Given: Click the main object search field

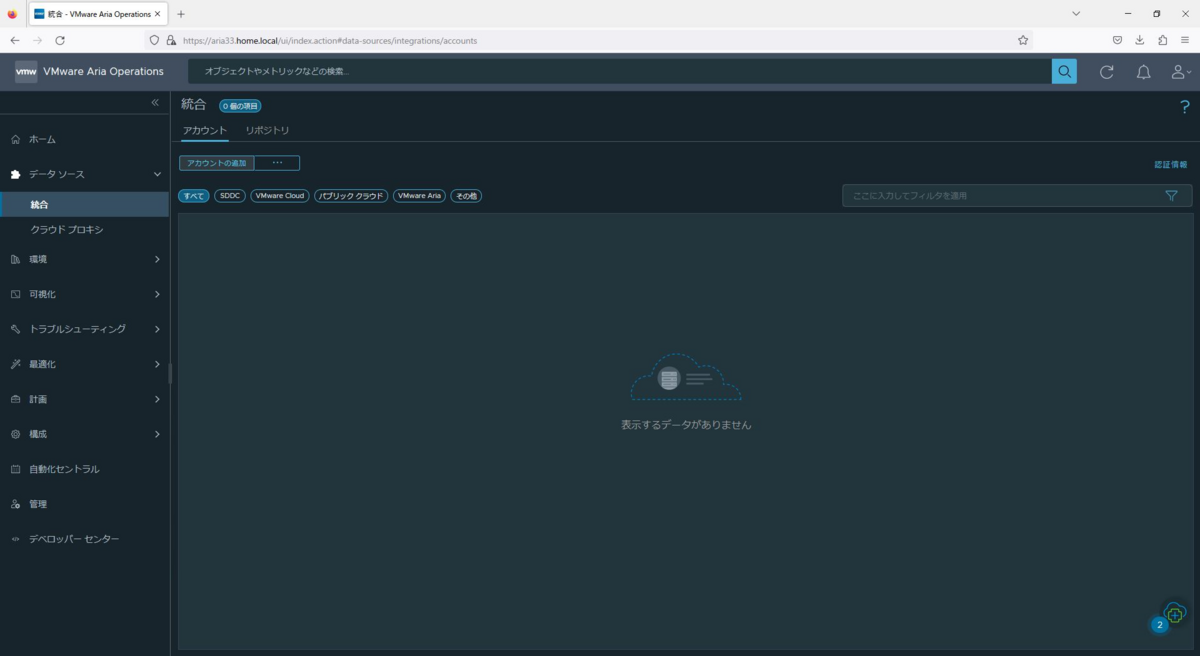Looking at the screenshot, I should point(620,71).
